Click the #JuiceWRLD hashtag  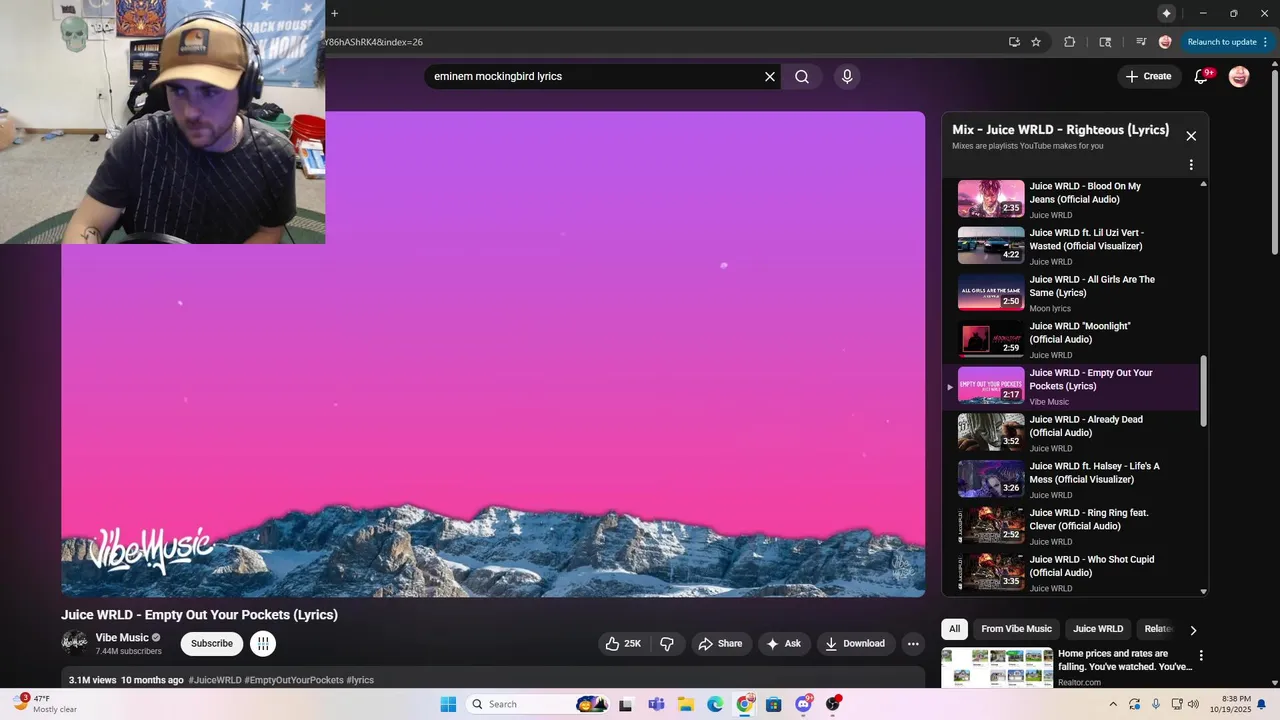[215, 680]
